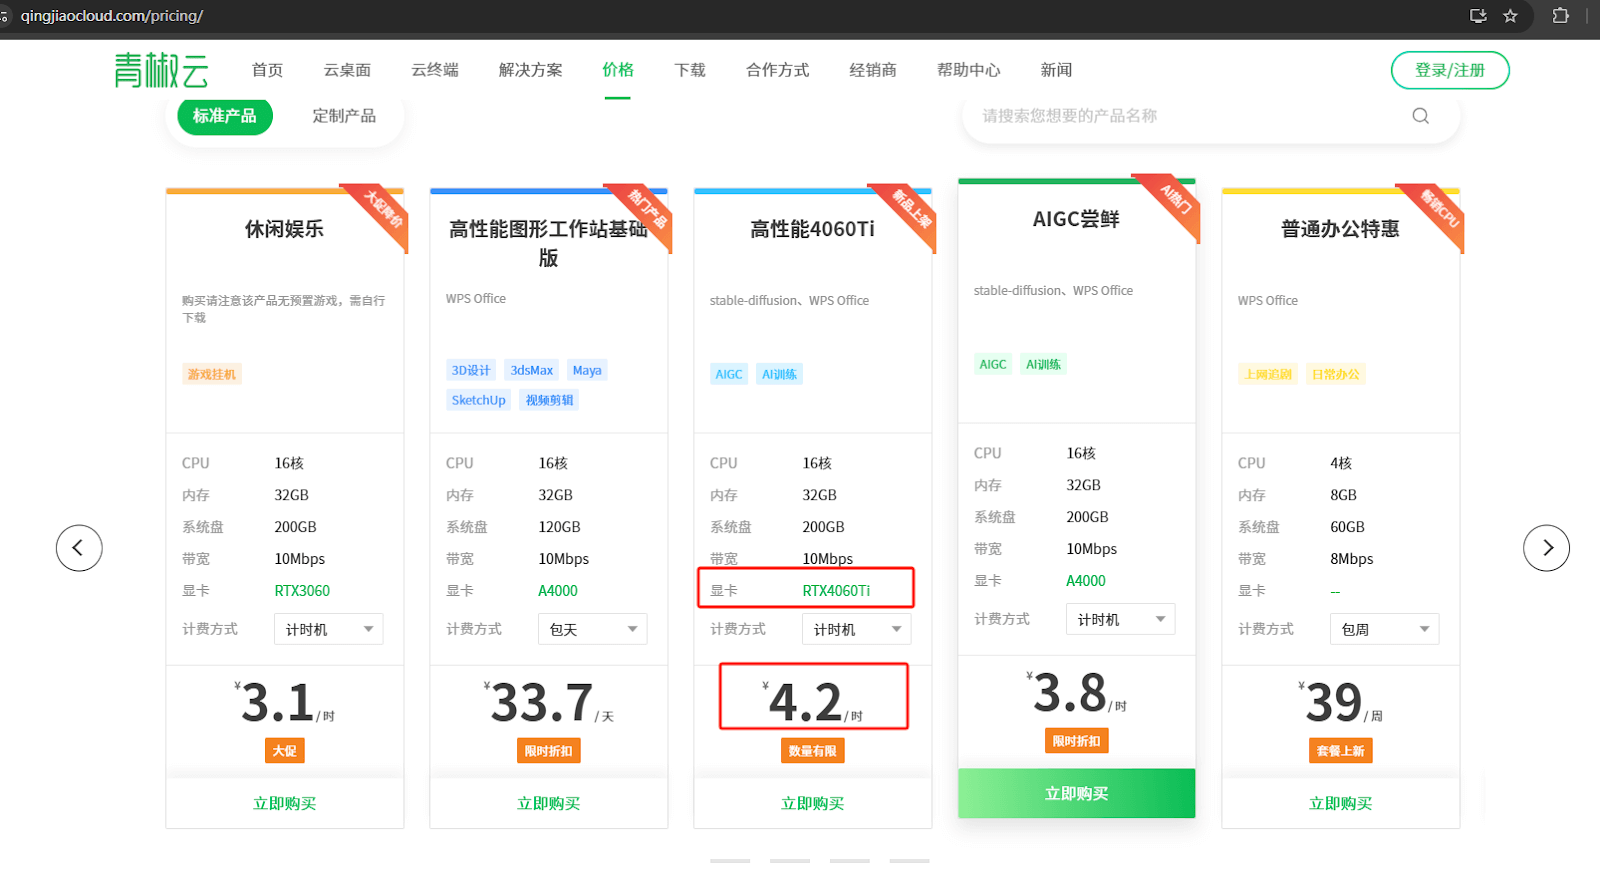This screenshot has height=877, width=1600.
Task: Open 包周 billing dropdown for 普通办公特惠
Action: point(1385,629)
